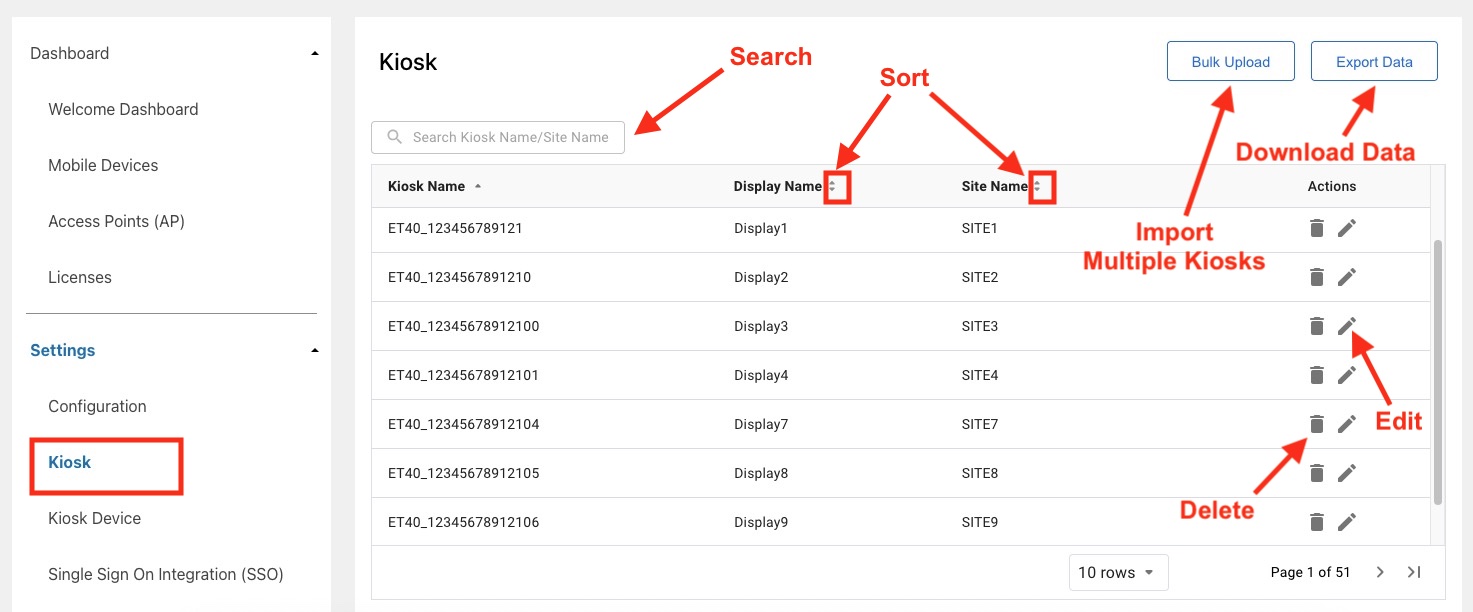Sort table by Display Name

pyautogui.click(x=832, y=186)
